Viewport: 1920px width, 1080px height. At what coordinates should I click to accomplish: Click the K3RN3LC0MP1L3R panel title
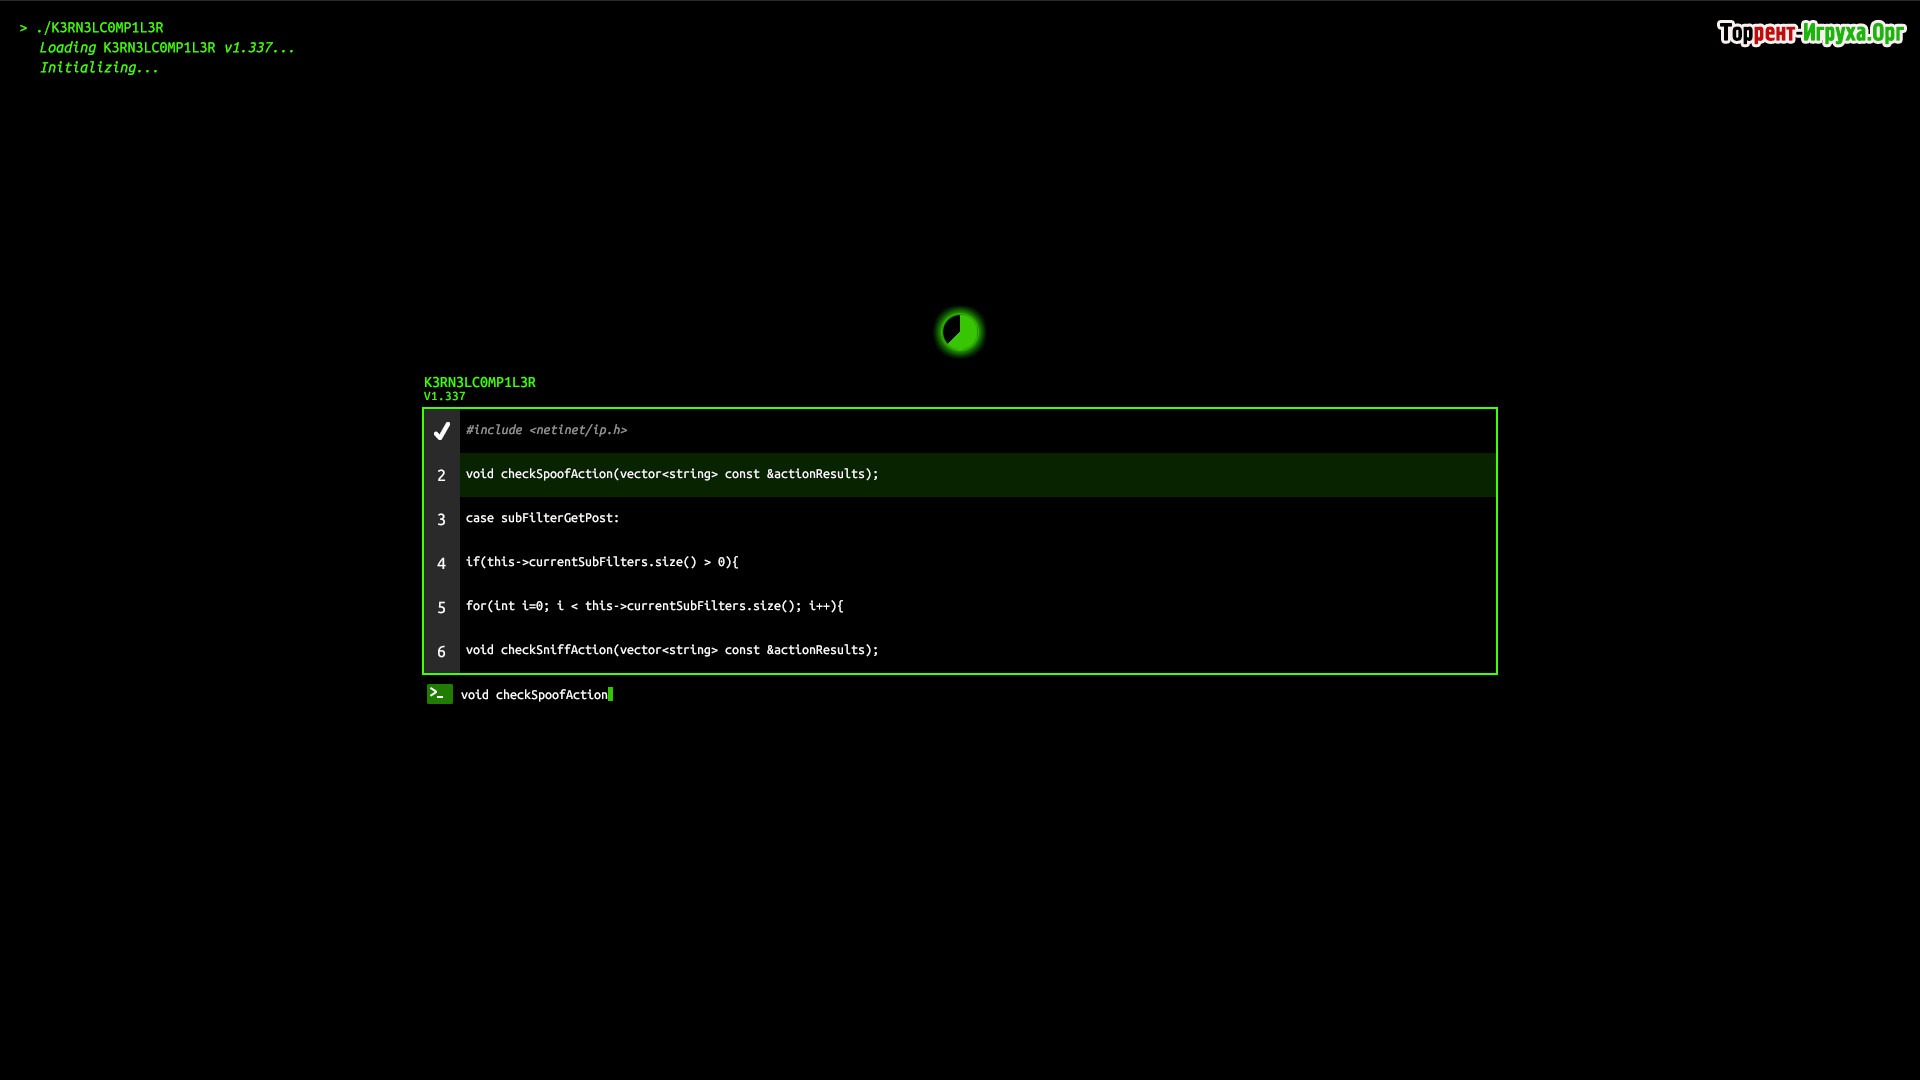(479, 382)
